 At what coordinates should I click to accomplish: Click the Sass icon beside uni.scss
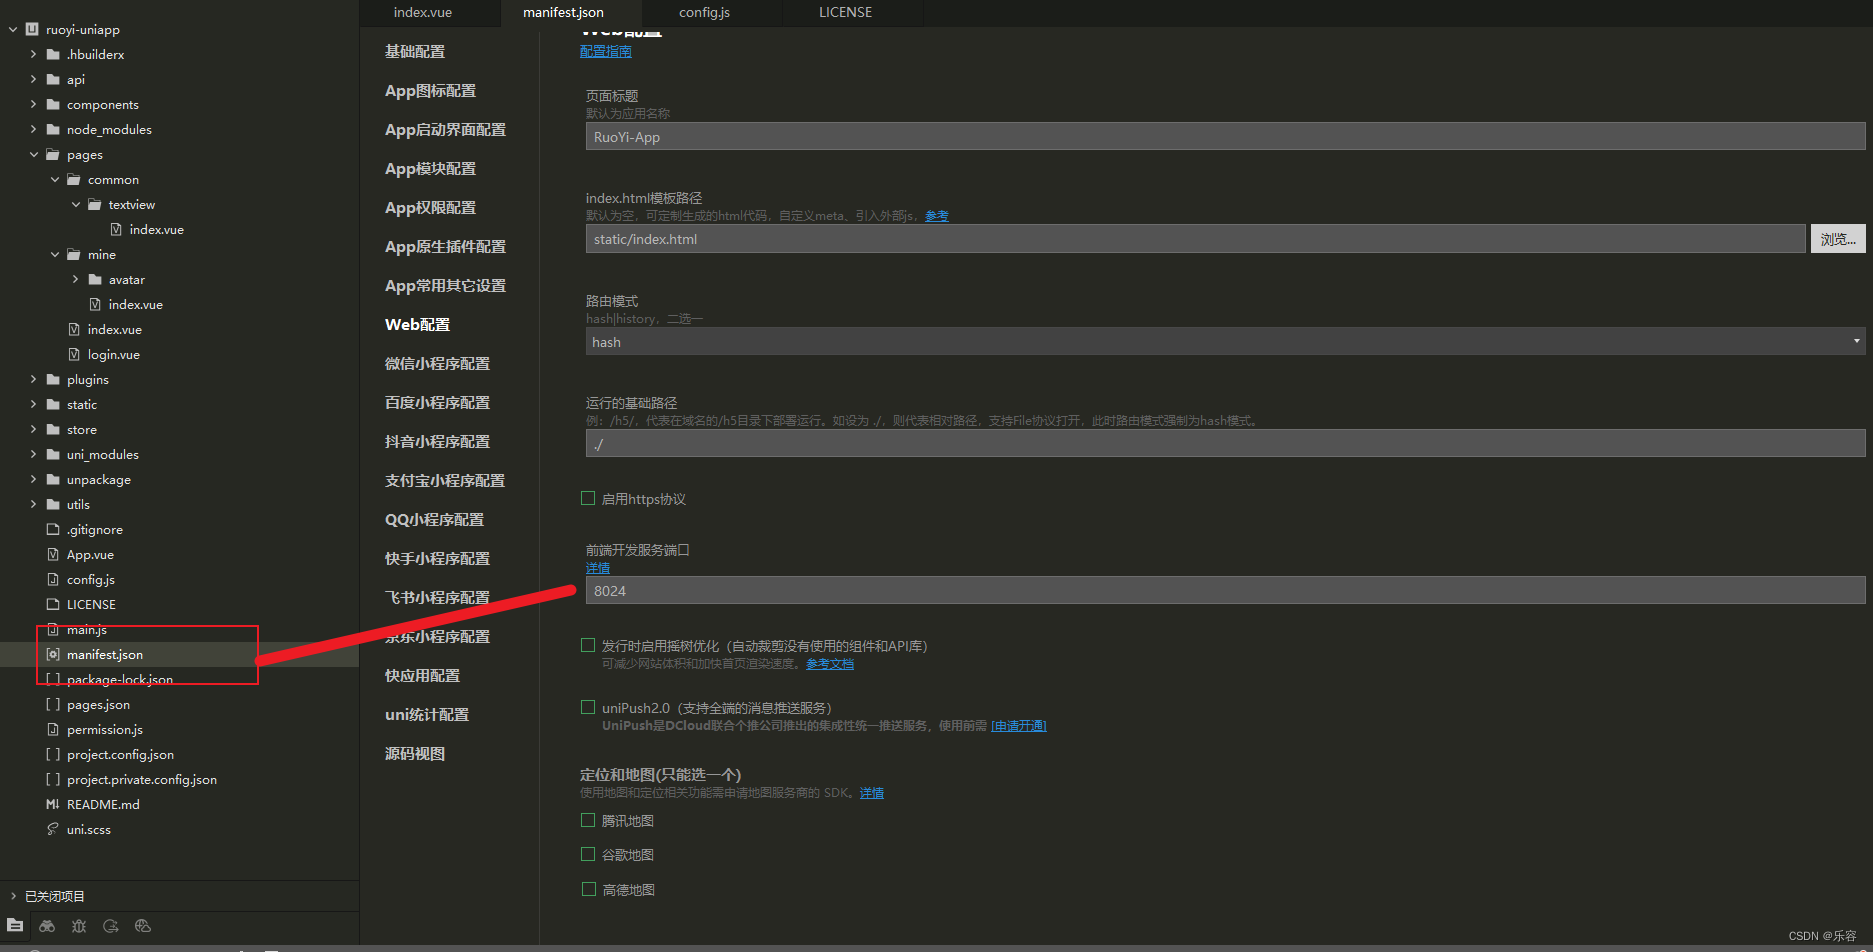tap(53, 829)
